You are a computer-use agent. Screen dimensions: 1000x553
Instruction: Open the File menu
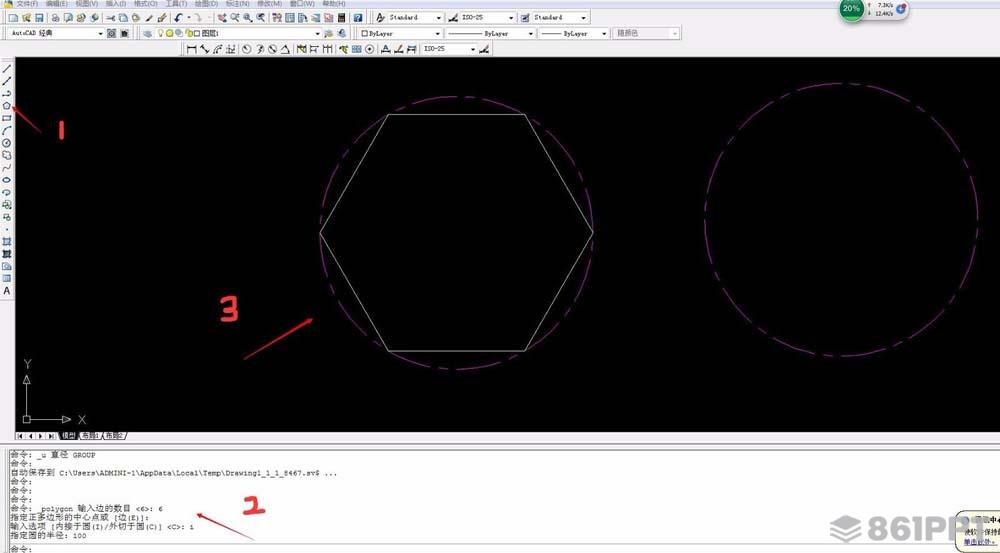coord(26,4)
